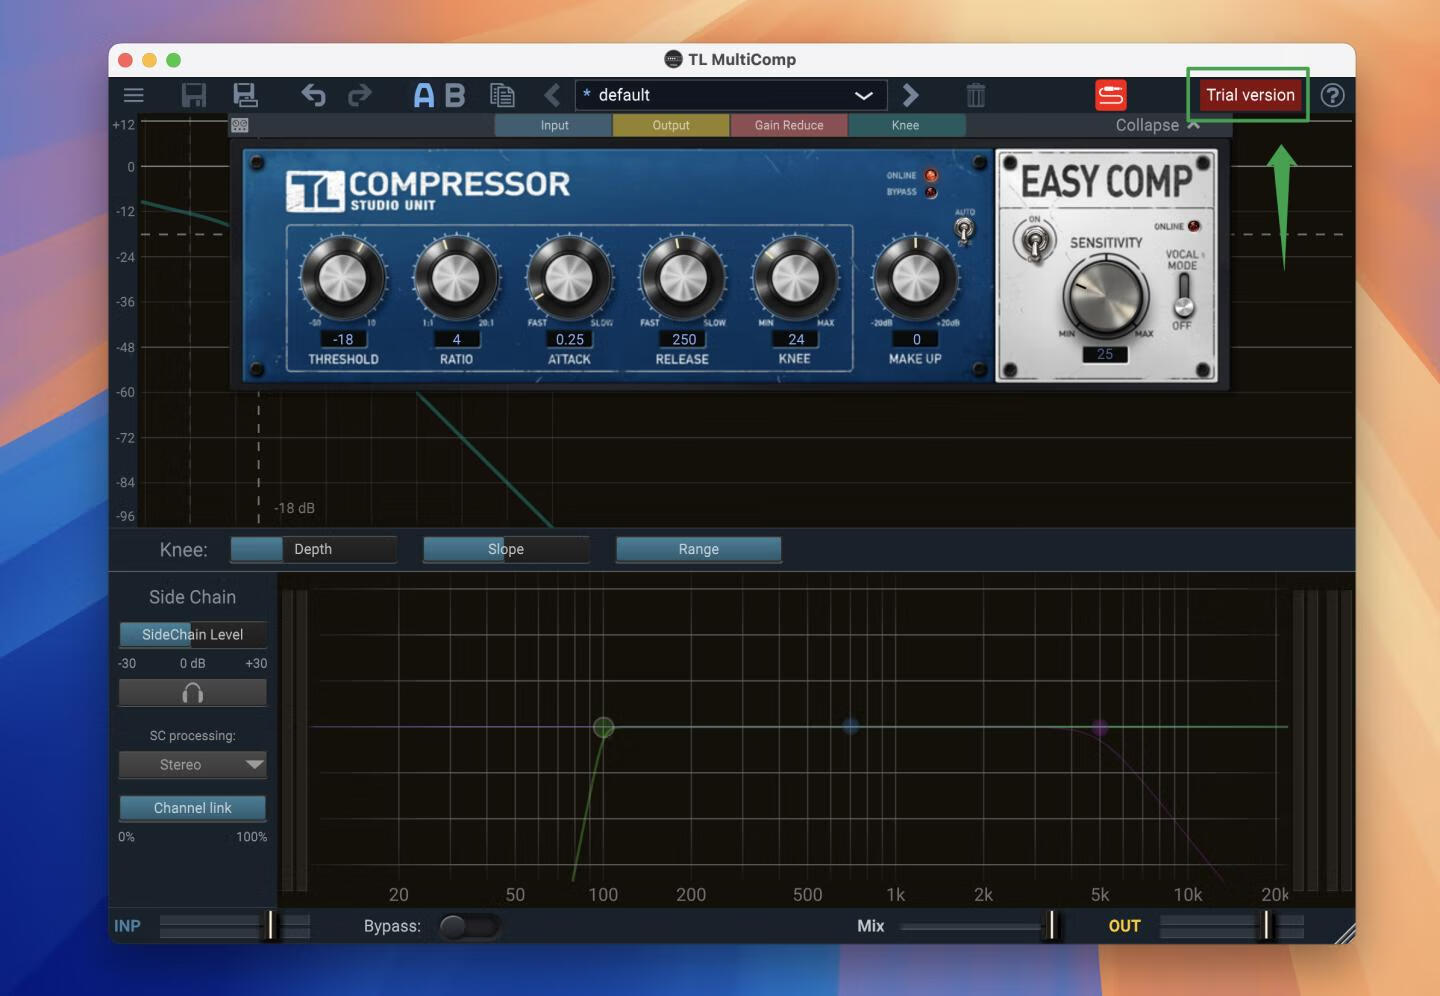Select the green high-pass filter node
The height and width of the screenshot is (996, 1440).
[603, 727]
